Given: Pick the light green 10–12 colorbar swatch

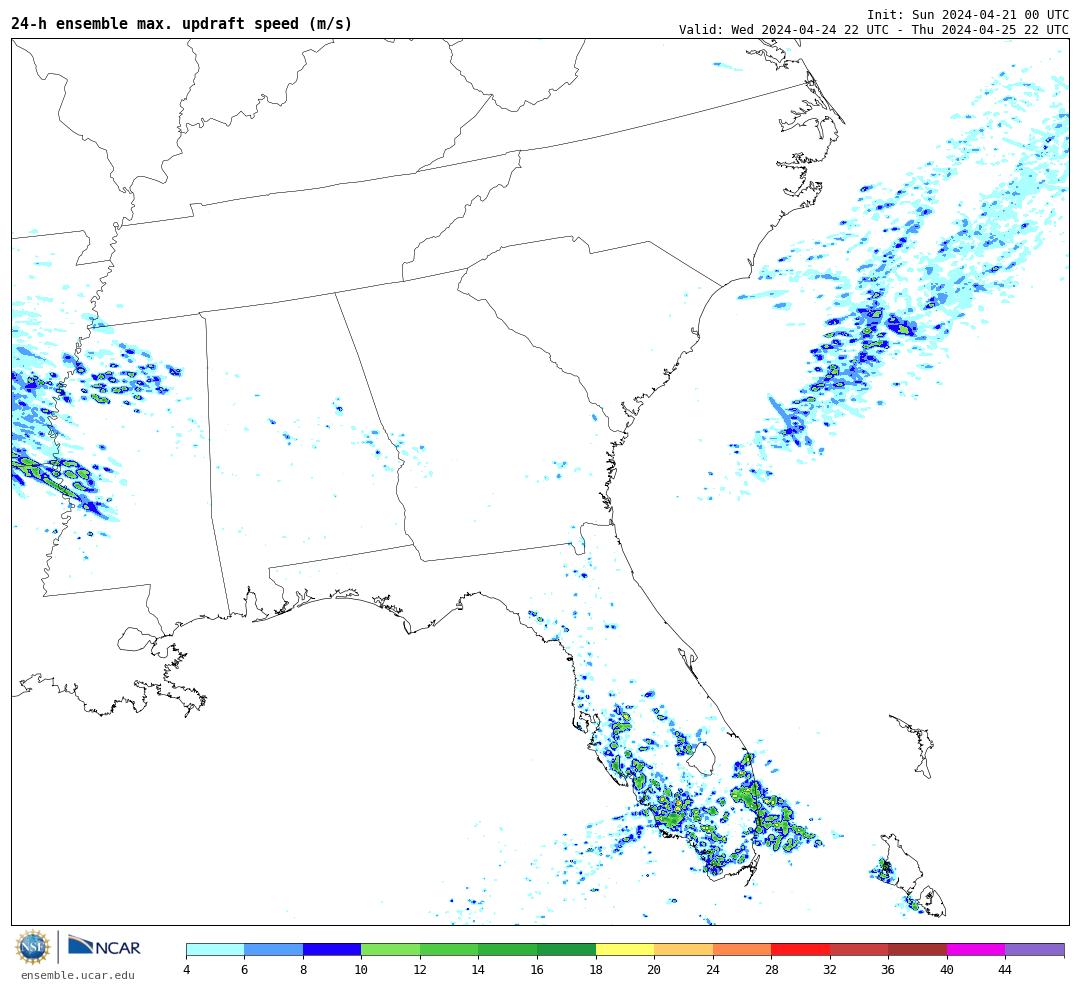Looking at the screenshot, I should coord(391,950).
